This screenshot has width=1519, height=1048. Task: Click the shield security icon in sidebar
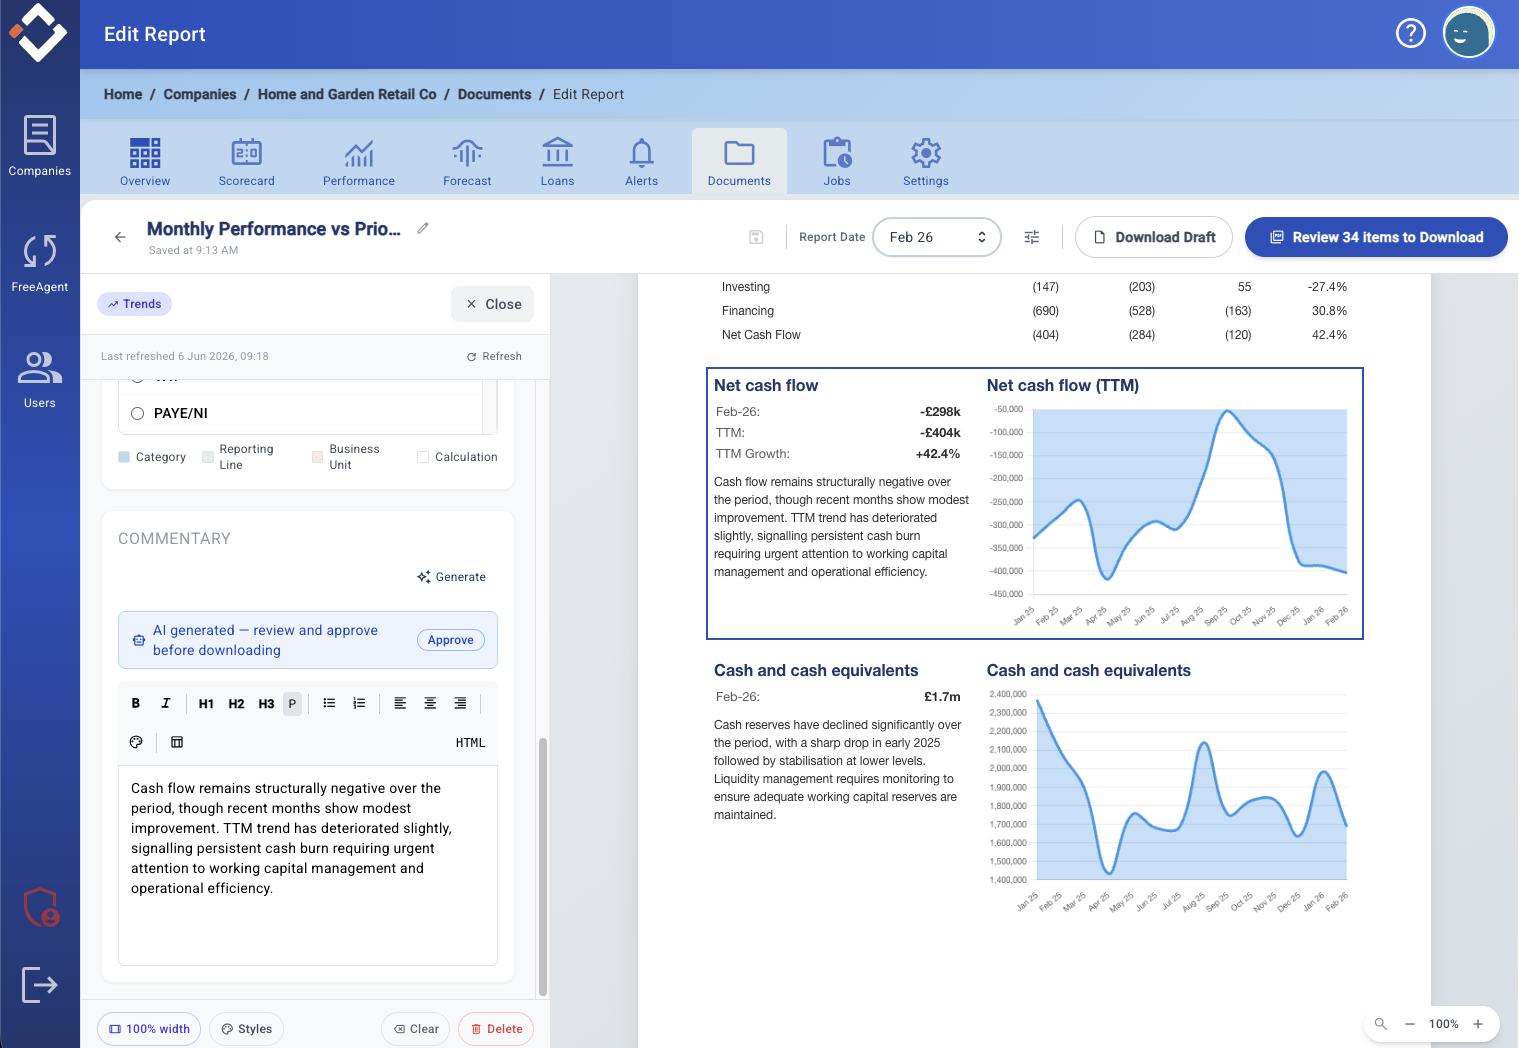point(41,907)
